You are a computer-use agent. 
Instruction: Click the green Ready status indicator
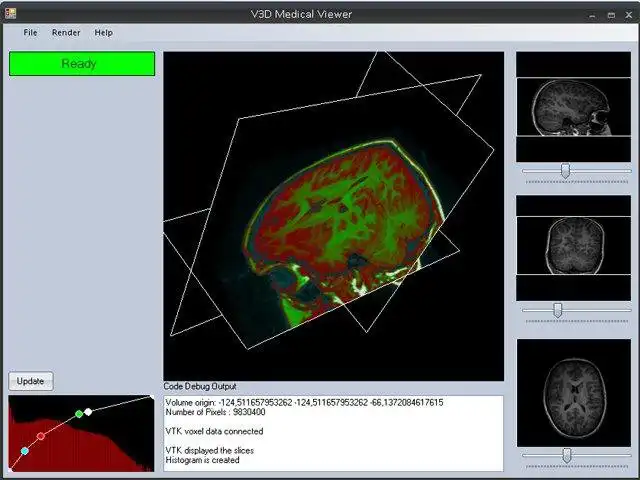click(82, 64)
